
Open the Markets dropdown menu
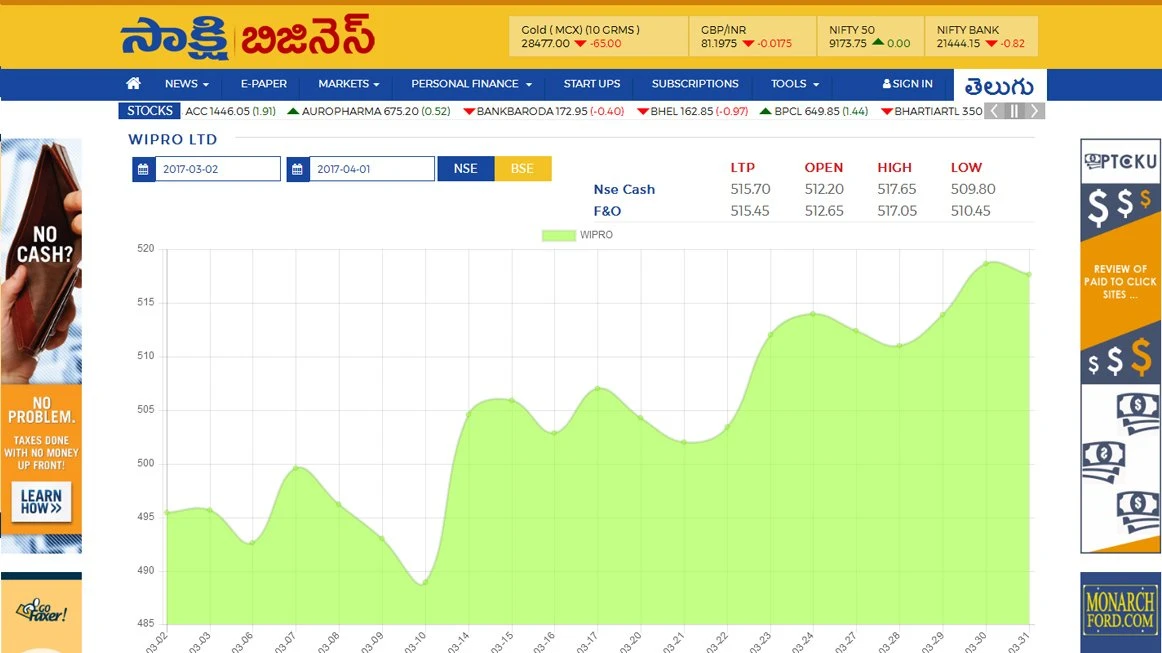(x=349, y=84)
